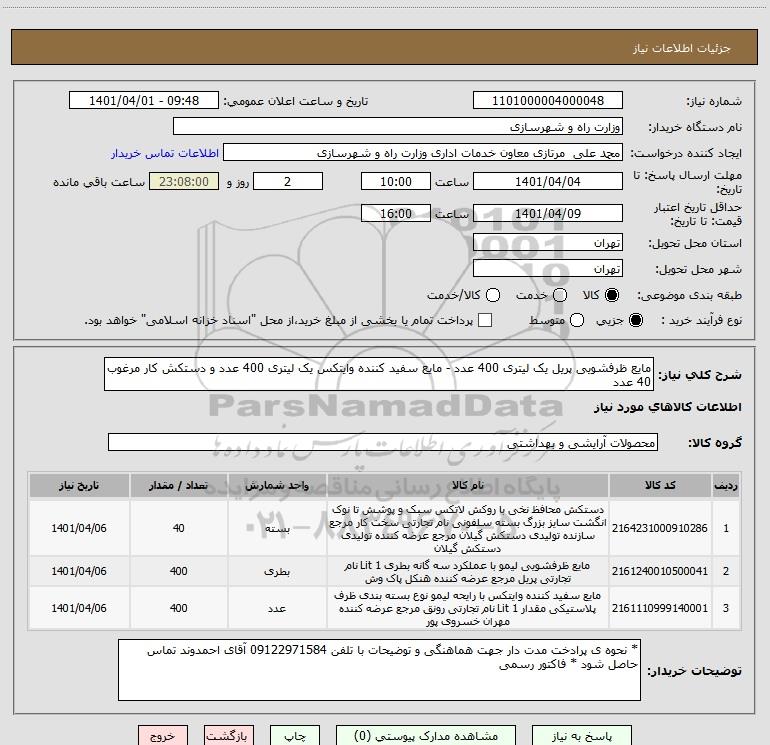The width and height of the screenshot is (770, 745).
Task: Click the مایع ظرفشویی لیمو product name cell
Action: coord(468,571)
